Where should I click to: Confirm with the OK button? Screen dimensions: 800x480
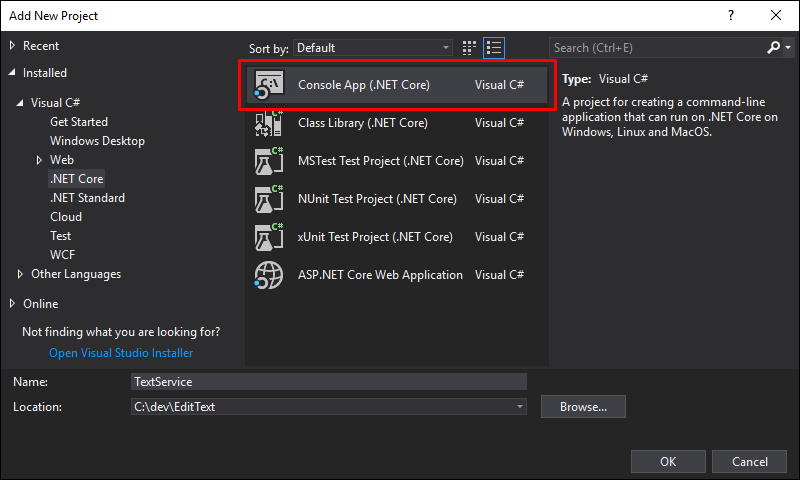[x=668, y=462]
